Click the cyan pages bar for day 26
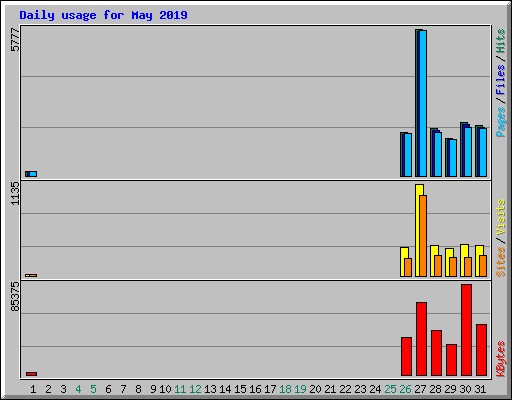This screenshot has height=400, width=512. [408, 155]
